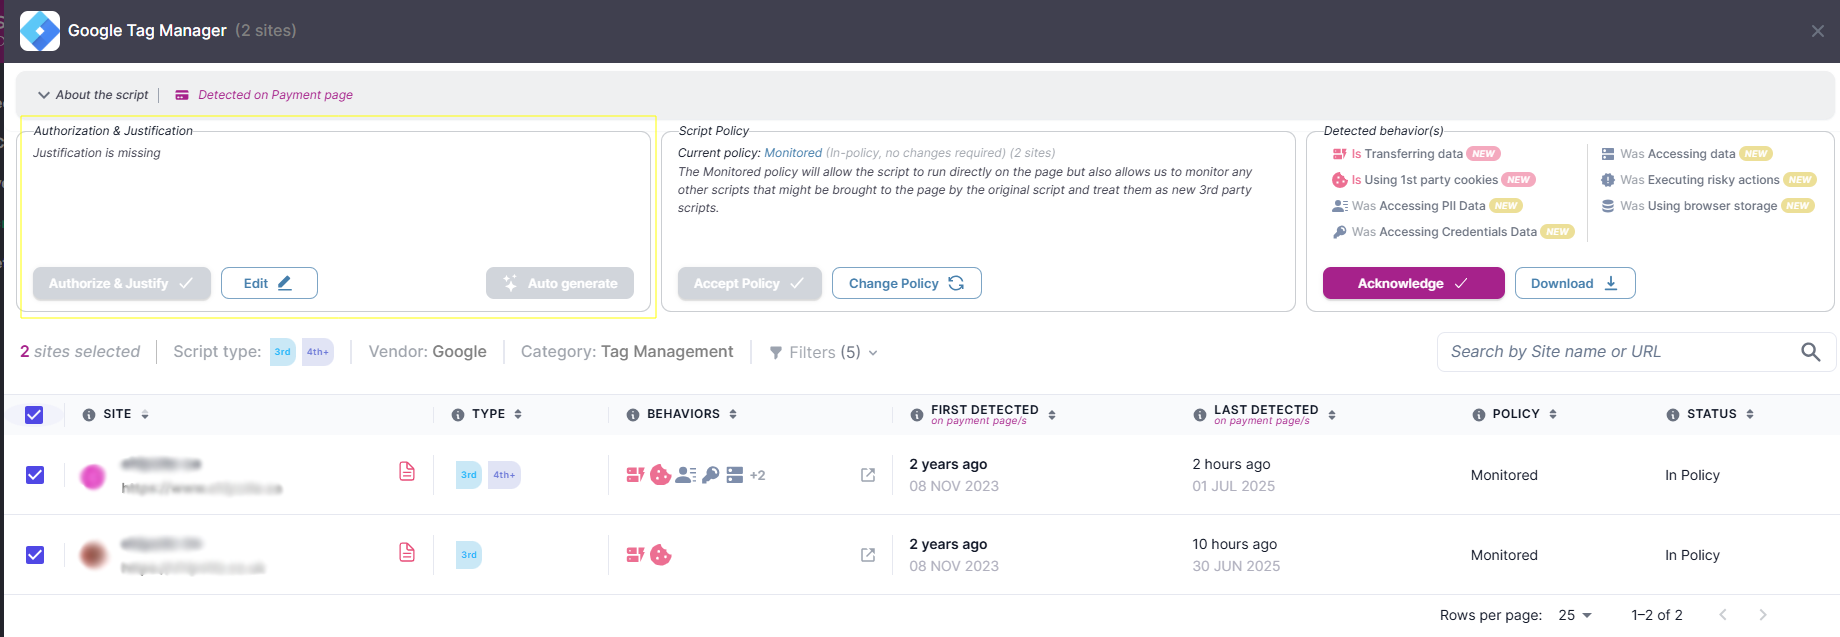Toggle the 4th+ script type filter badge
Screen dimensions: 1840x637
coord(318,352)
